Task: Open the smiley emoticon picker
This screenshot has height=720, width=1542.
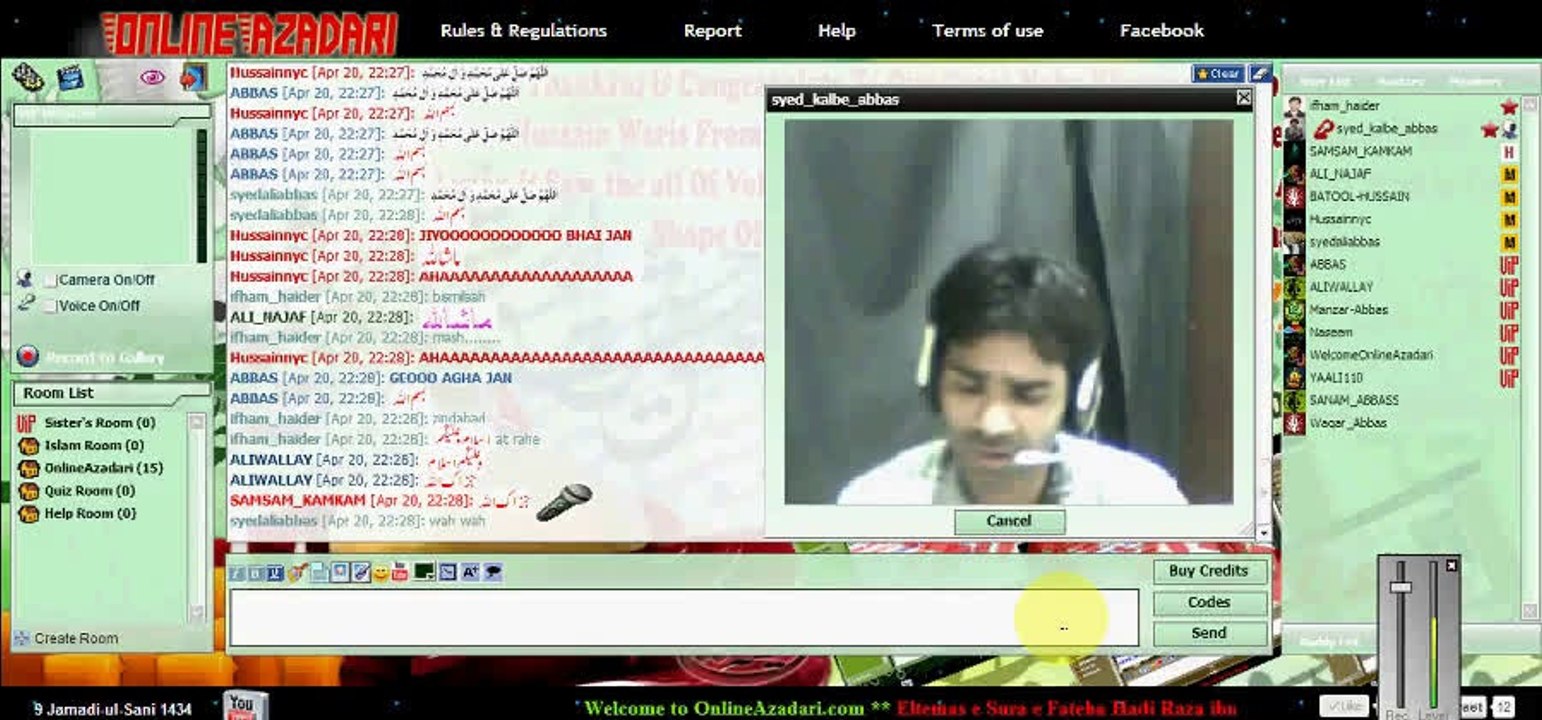Action: (381, 573)
